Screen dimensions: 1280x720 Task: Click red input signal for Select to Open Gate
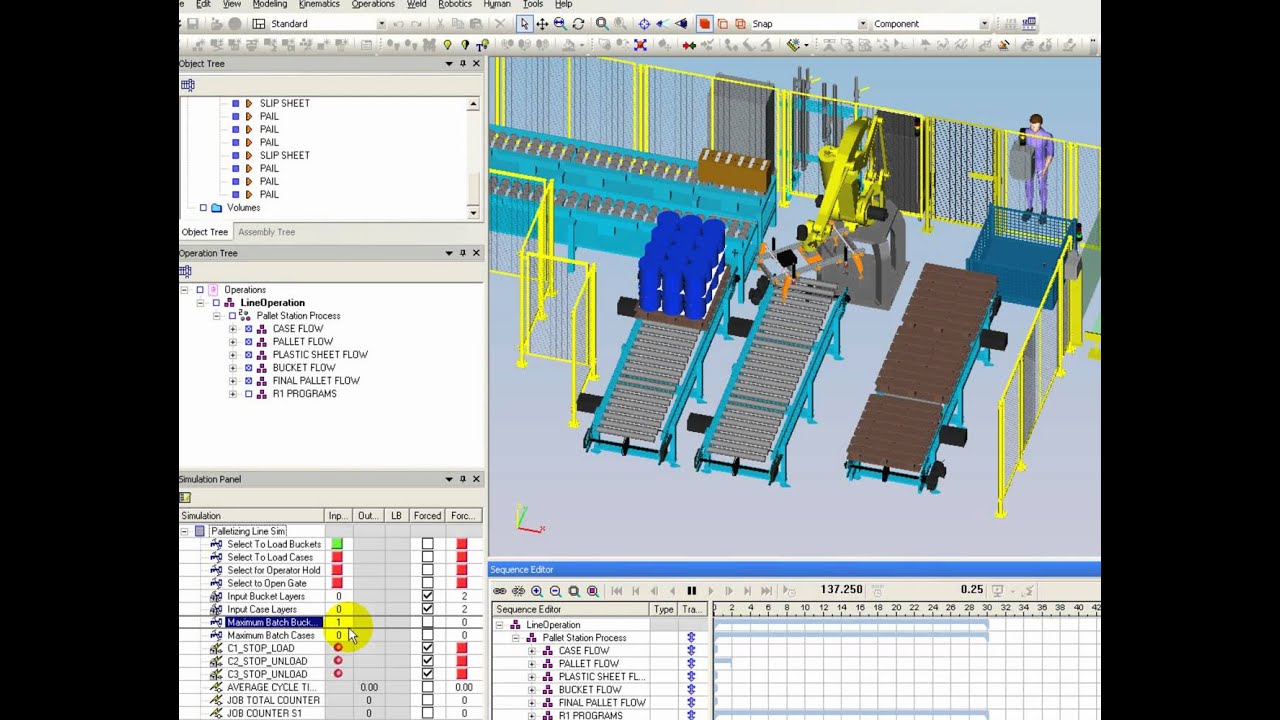coord(337,583)
